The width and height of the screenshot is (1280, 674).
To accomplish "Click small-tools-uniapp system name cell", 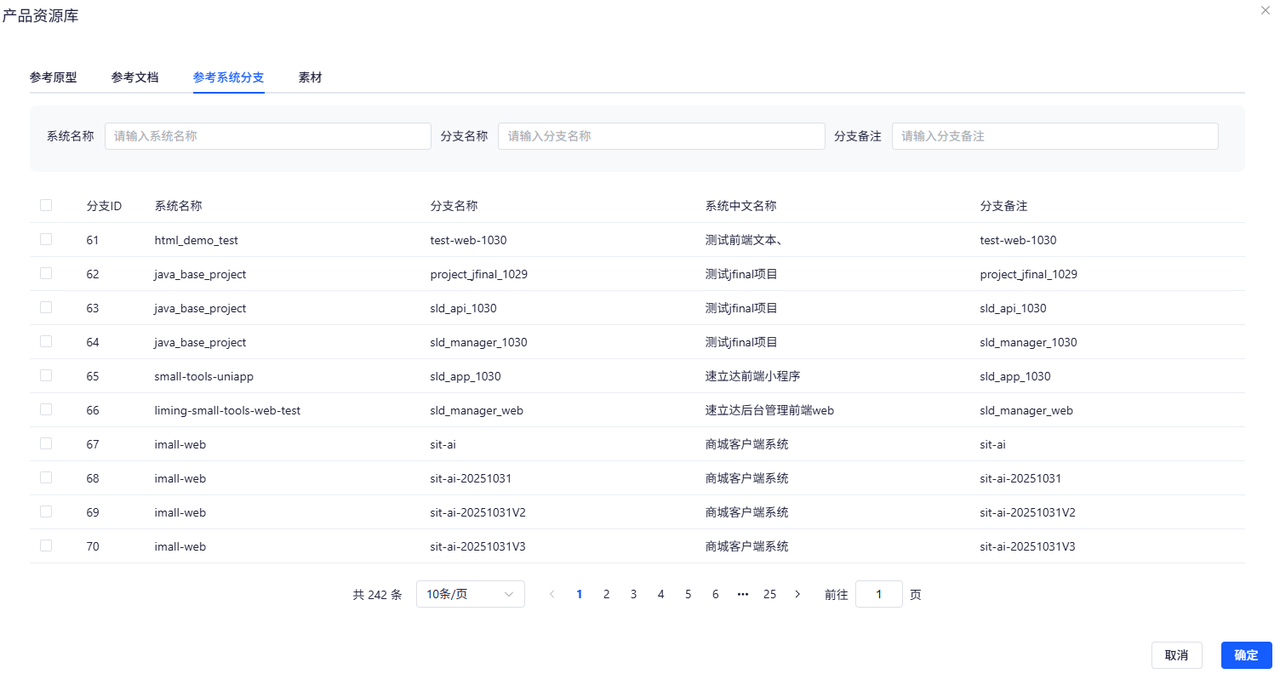I will point(204,376).
